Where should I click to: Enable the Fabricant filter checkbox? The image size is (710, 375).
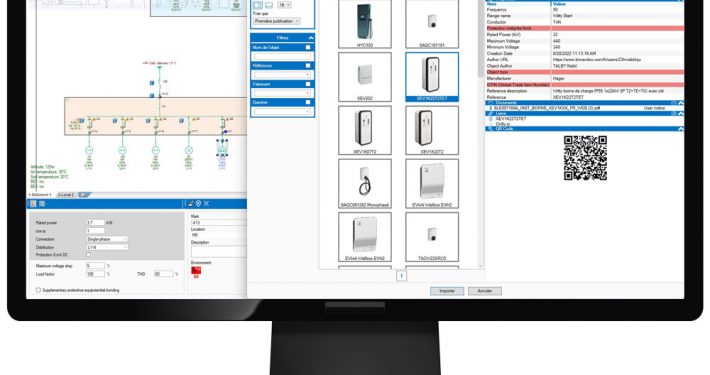coord(308,84)
